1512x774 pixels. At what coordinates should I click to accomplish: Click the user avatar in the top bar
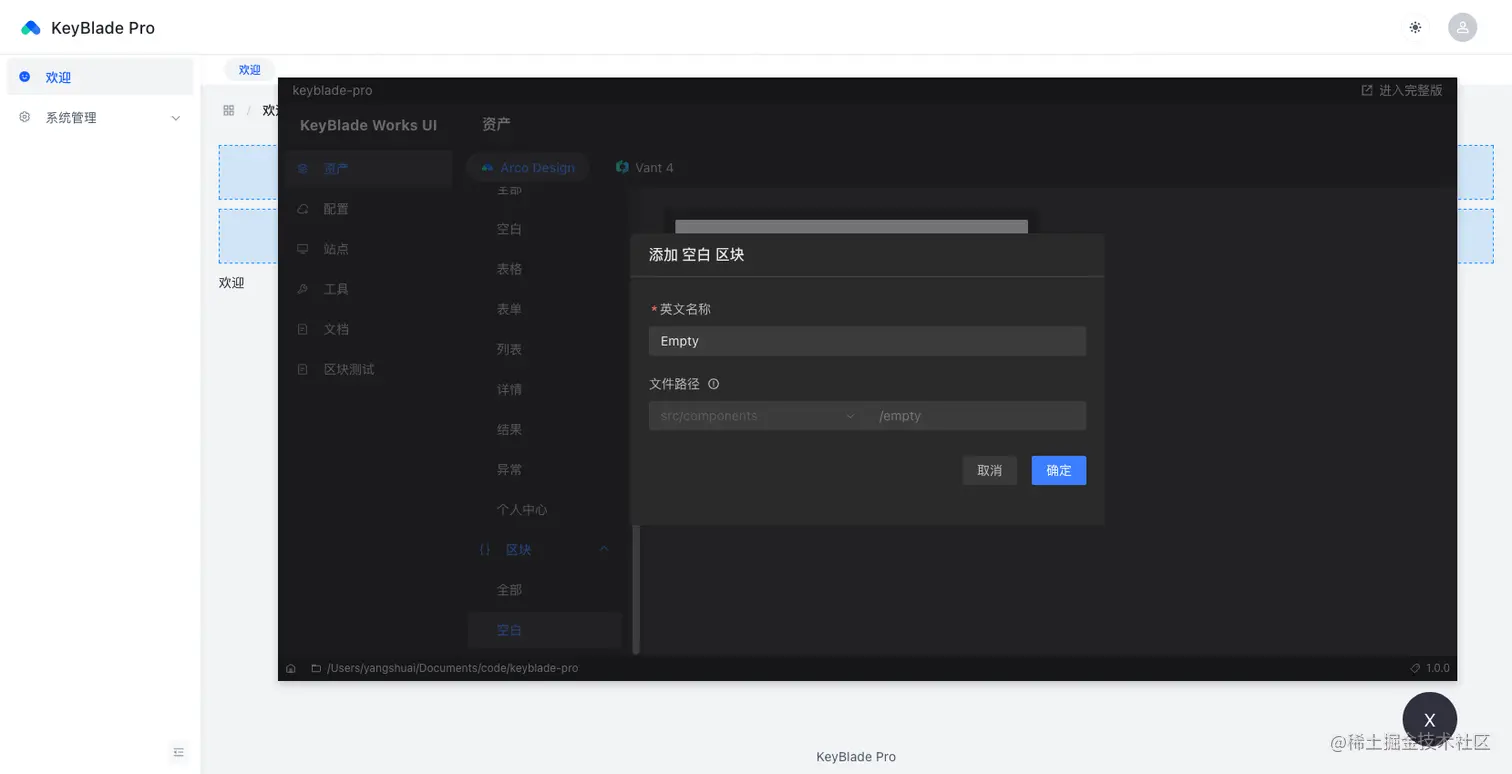pos(1462,27)
